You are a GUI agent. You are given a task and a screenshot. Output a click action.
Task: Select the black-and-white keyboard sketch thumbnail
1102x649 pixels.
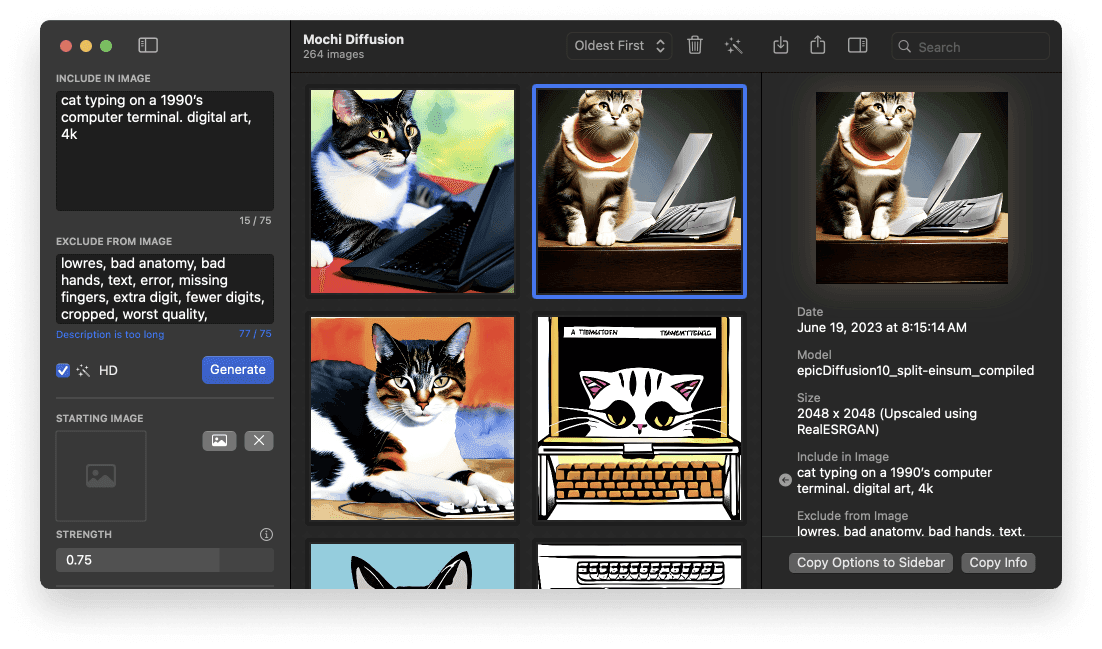click(x=640, y=566)
